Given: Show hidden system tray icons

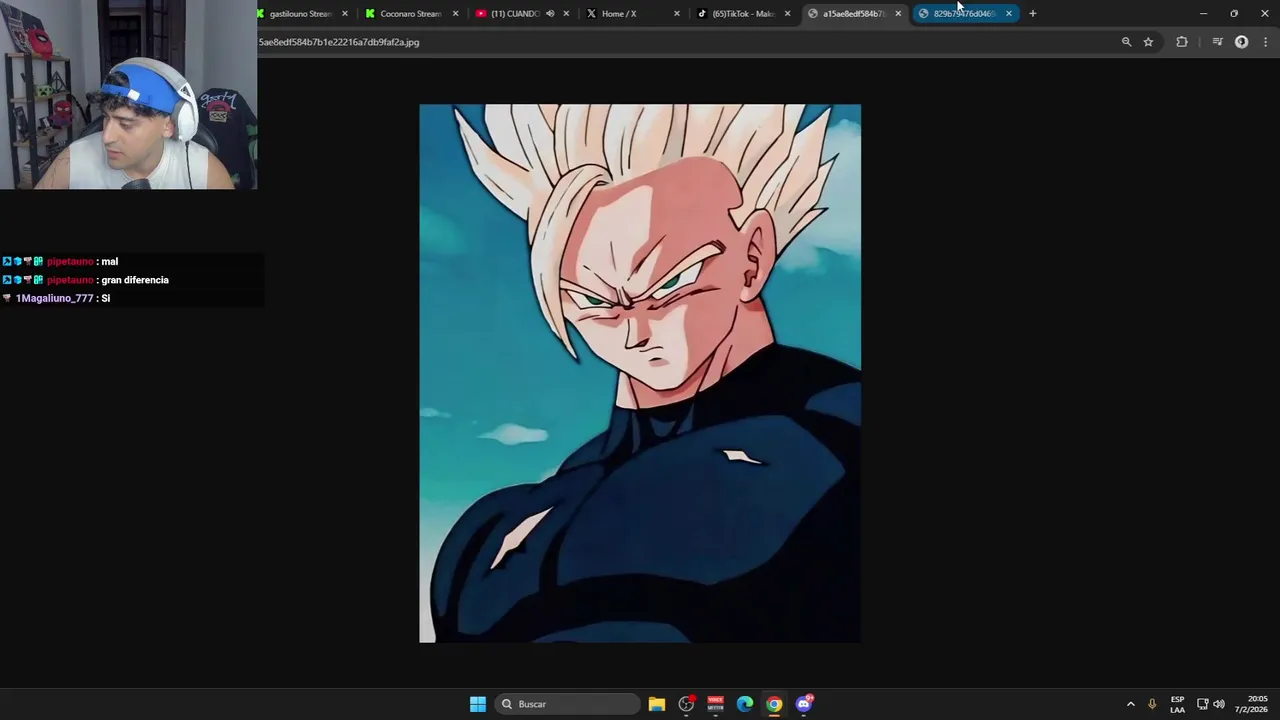Looking at the screenshot, I should click(1131, 704).
